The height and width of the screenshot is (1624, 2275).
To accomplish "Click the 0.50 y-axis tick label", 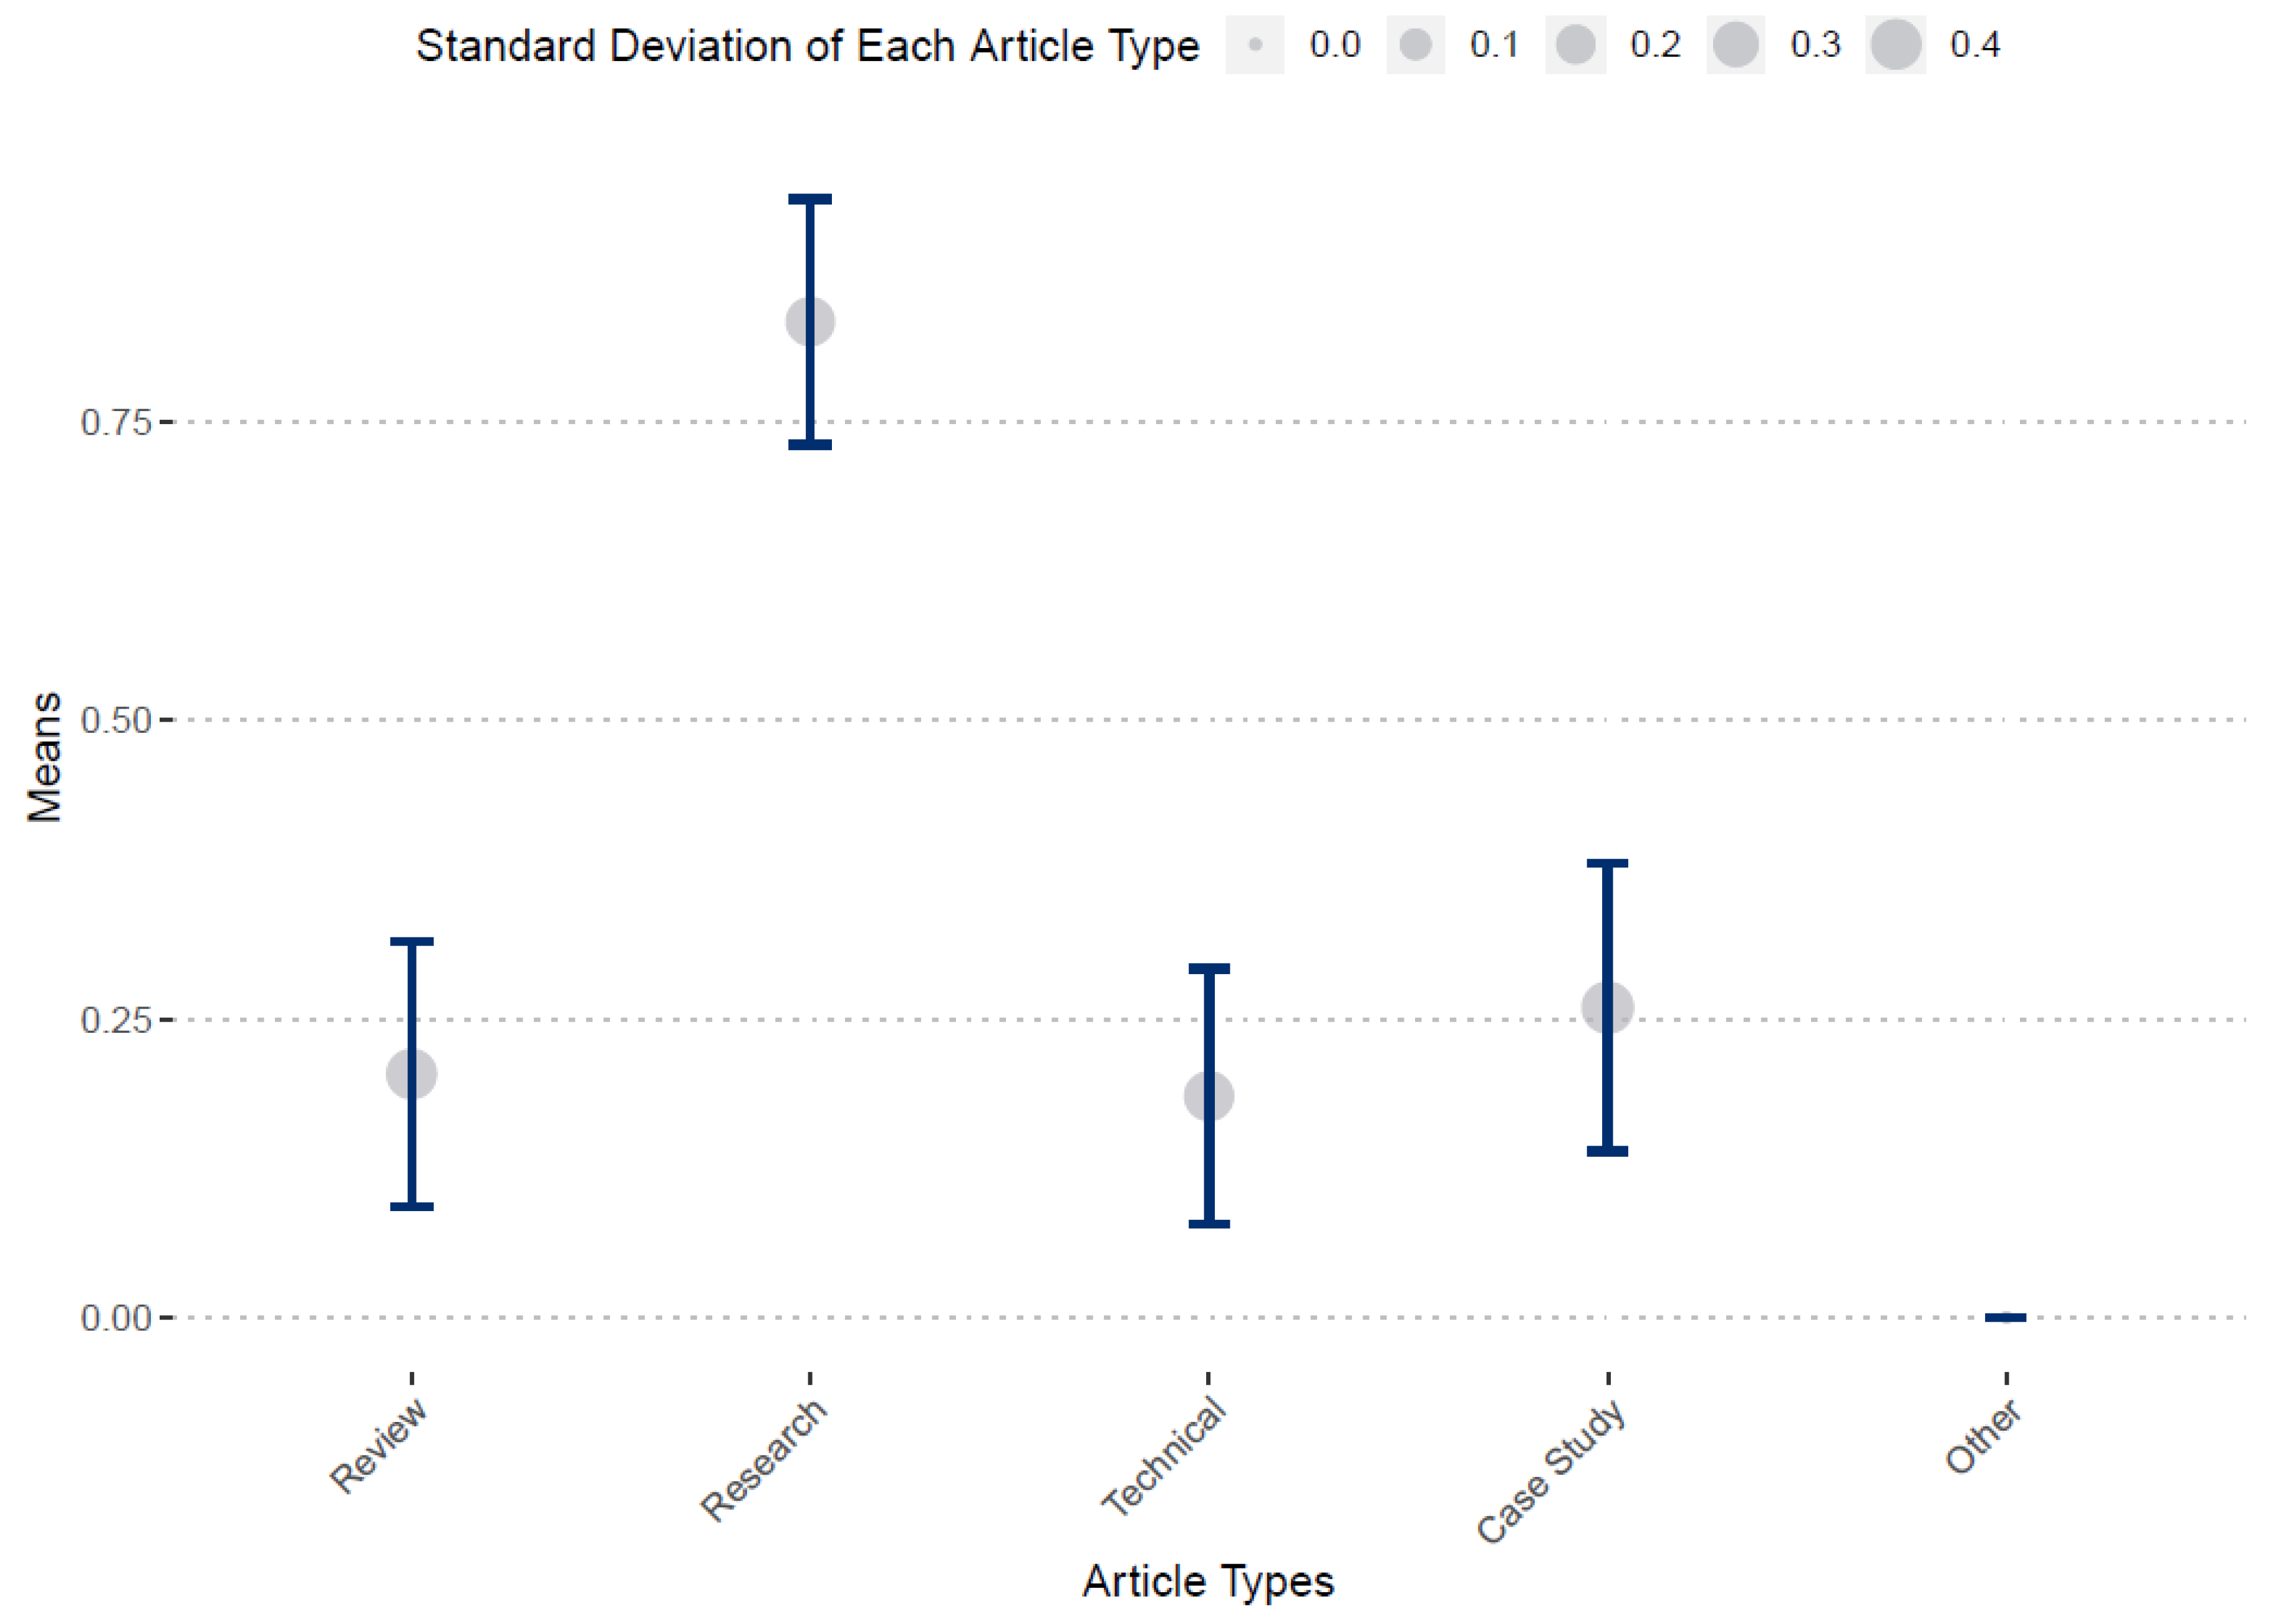I will (x=115, y=720).
